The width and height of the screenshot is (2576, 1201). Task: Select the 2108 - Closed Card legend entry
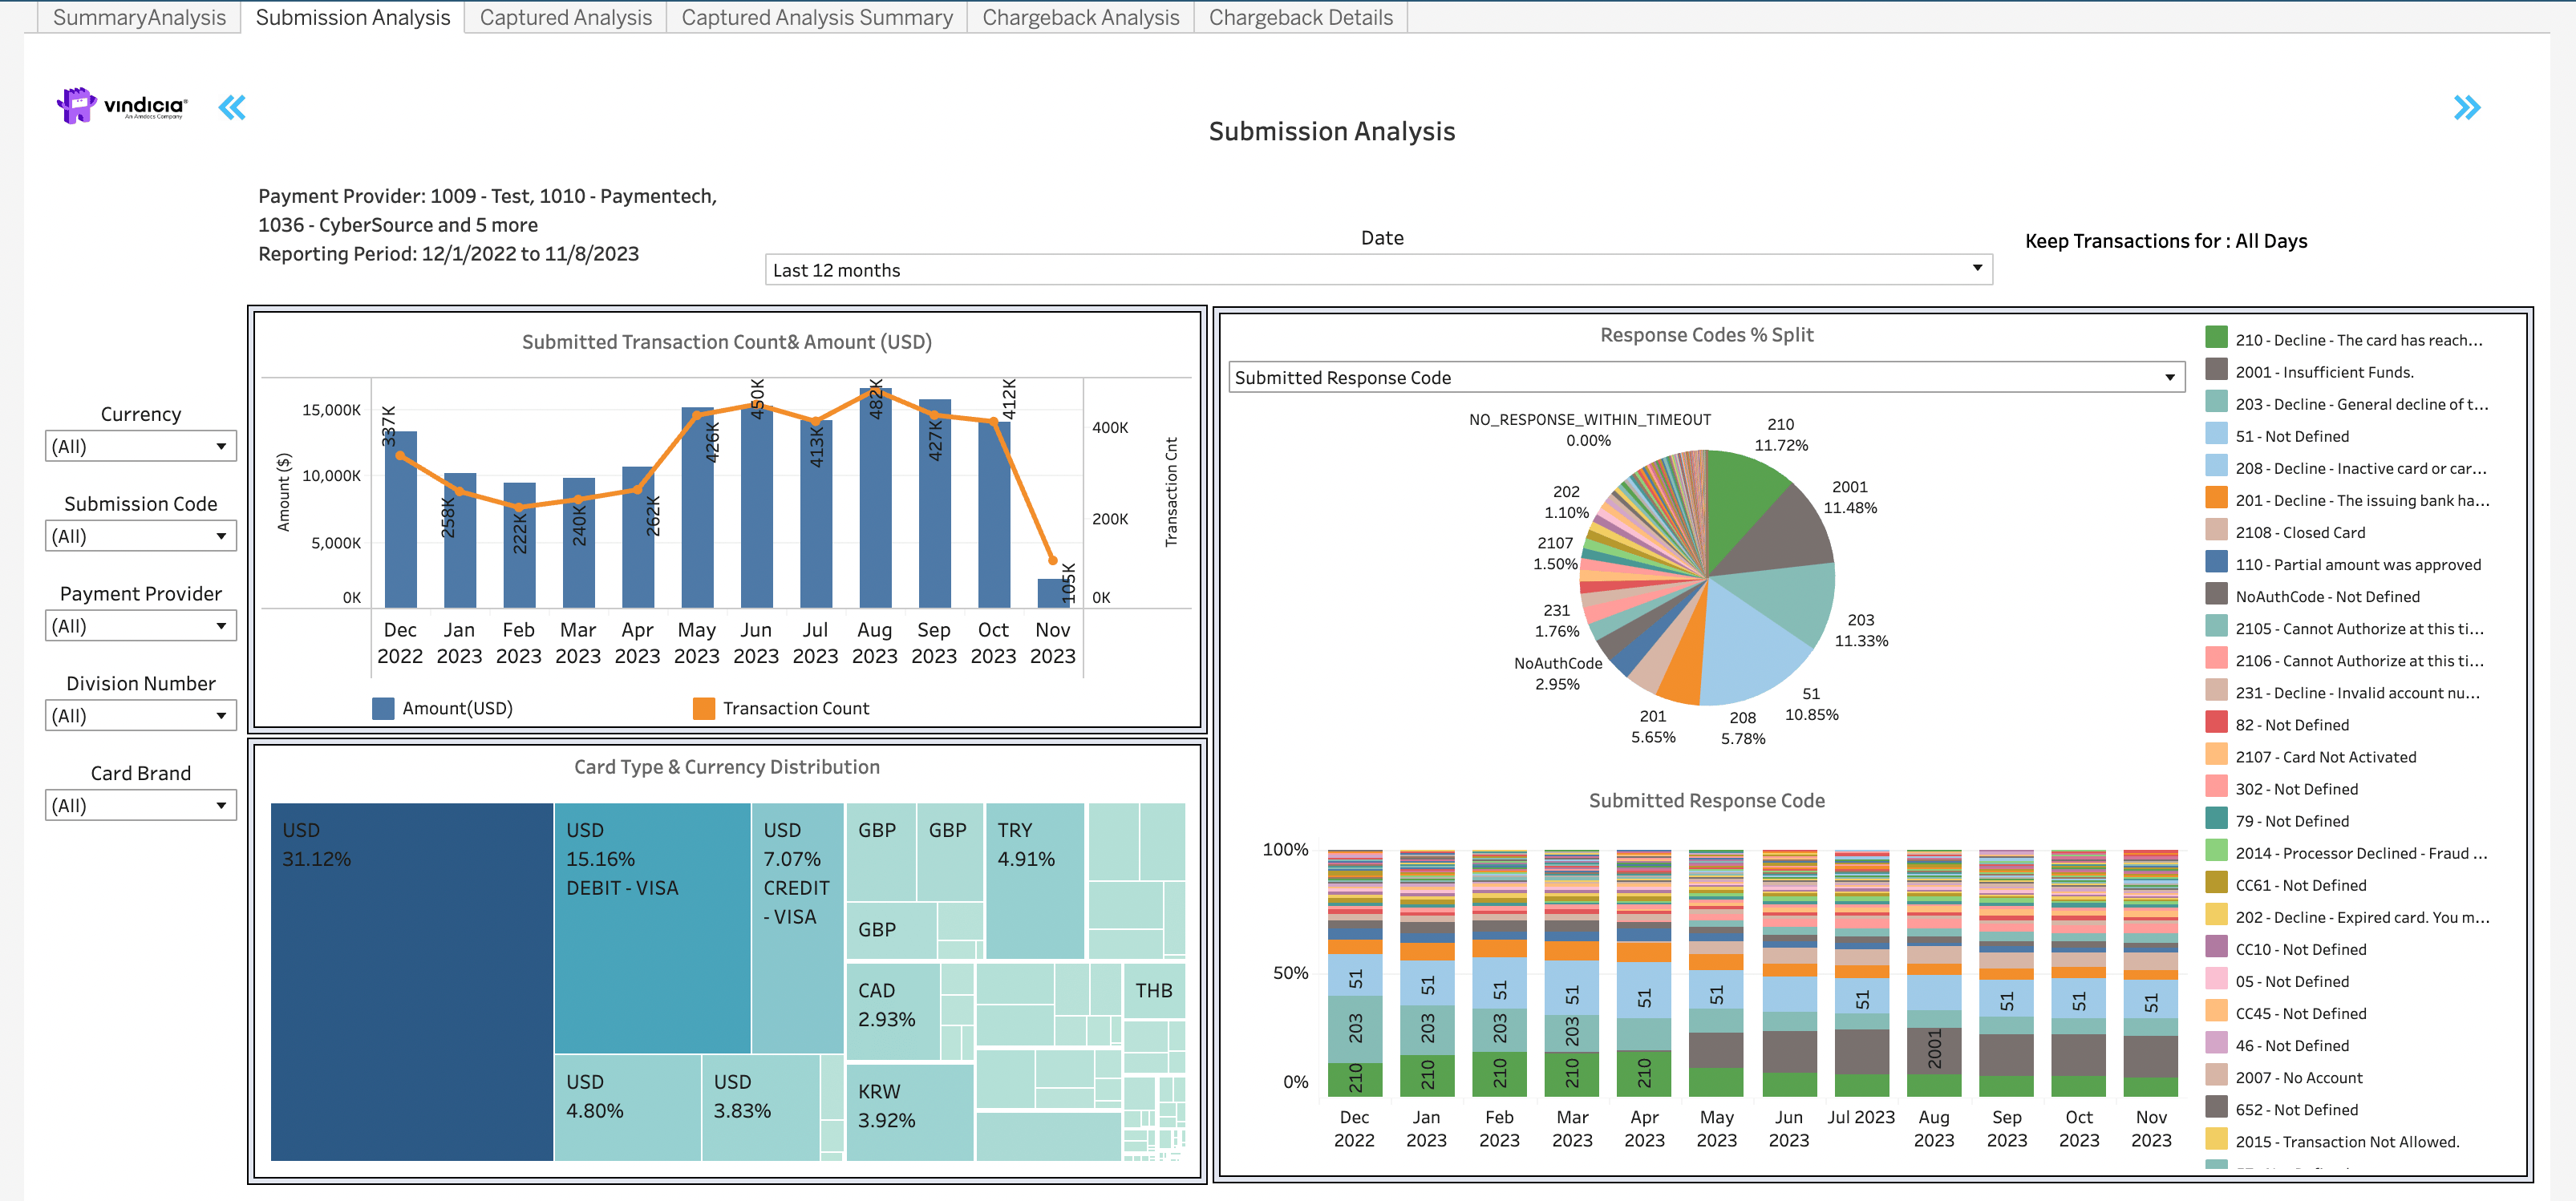point(2285,532)
